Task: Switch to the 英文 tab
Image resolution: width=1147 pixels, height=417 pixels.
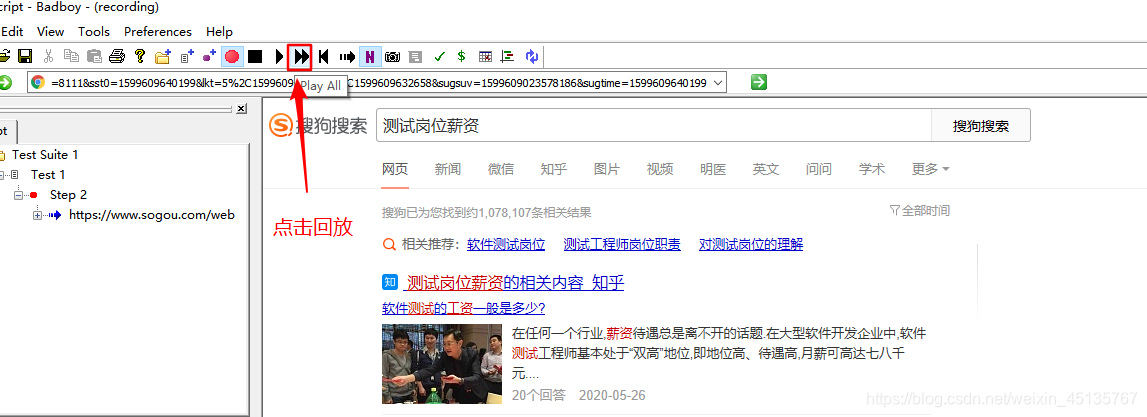Action: [x=766, y=169]
